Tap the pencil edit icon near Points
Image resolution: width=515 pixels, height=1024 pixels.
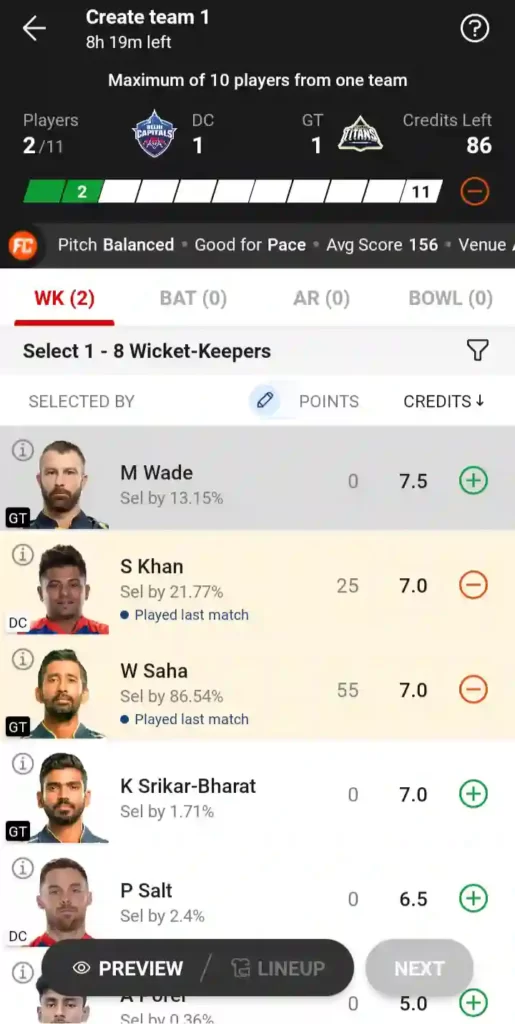(x=264, y=400)
